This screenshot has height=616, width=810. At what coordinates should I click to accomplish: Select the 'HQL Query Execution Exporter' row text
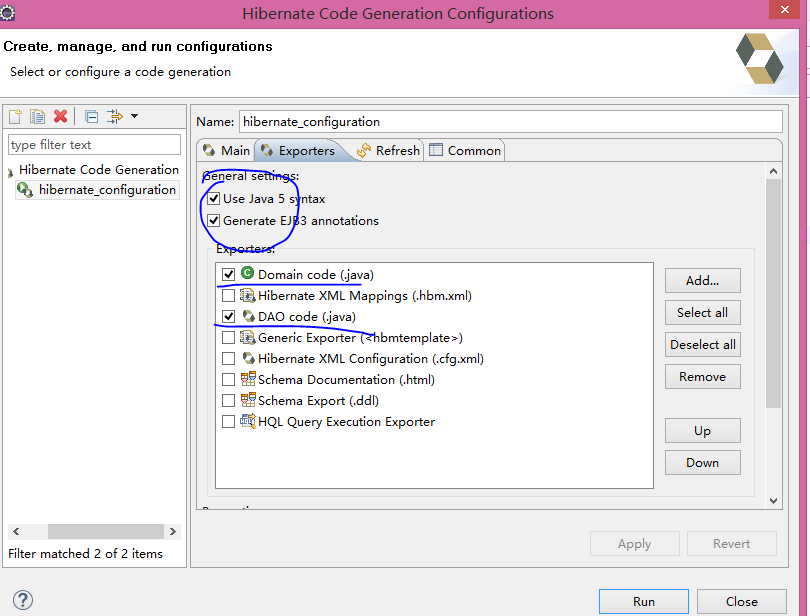346,422
